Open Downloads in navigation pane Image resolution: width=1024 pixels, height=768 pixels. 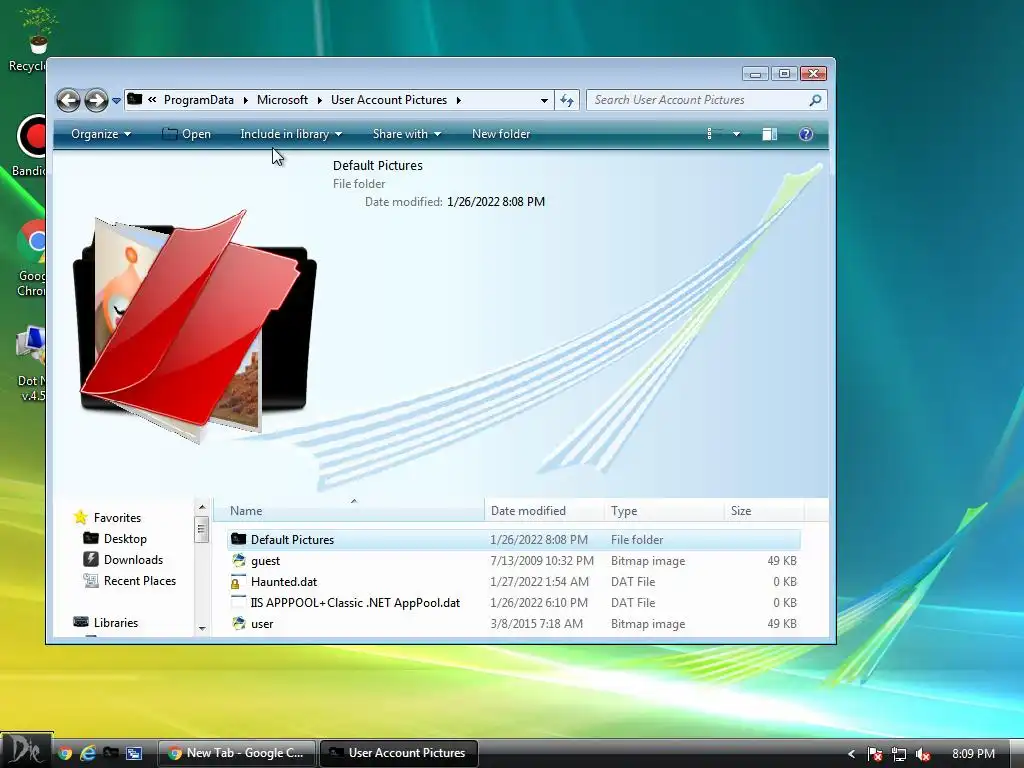tap(133, 560)
